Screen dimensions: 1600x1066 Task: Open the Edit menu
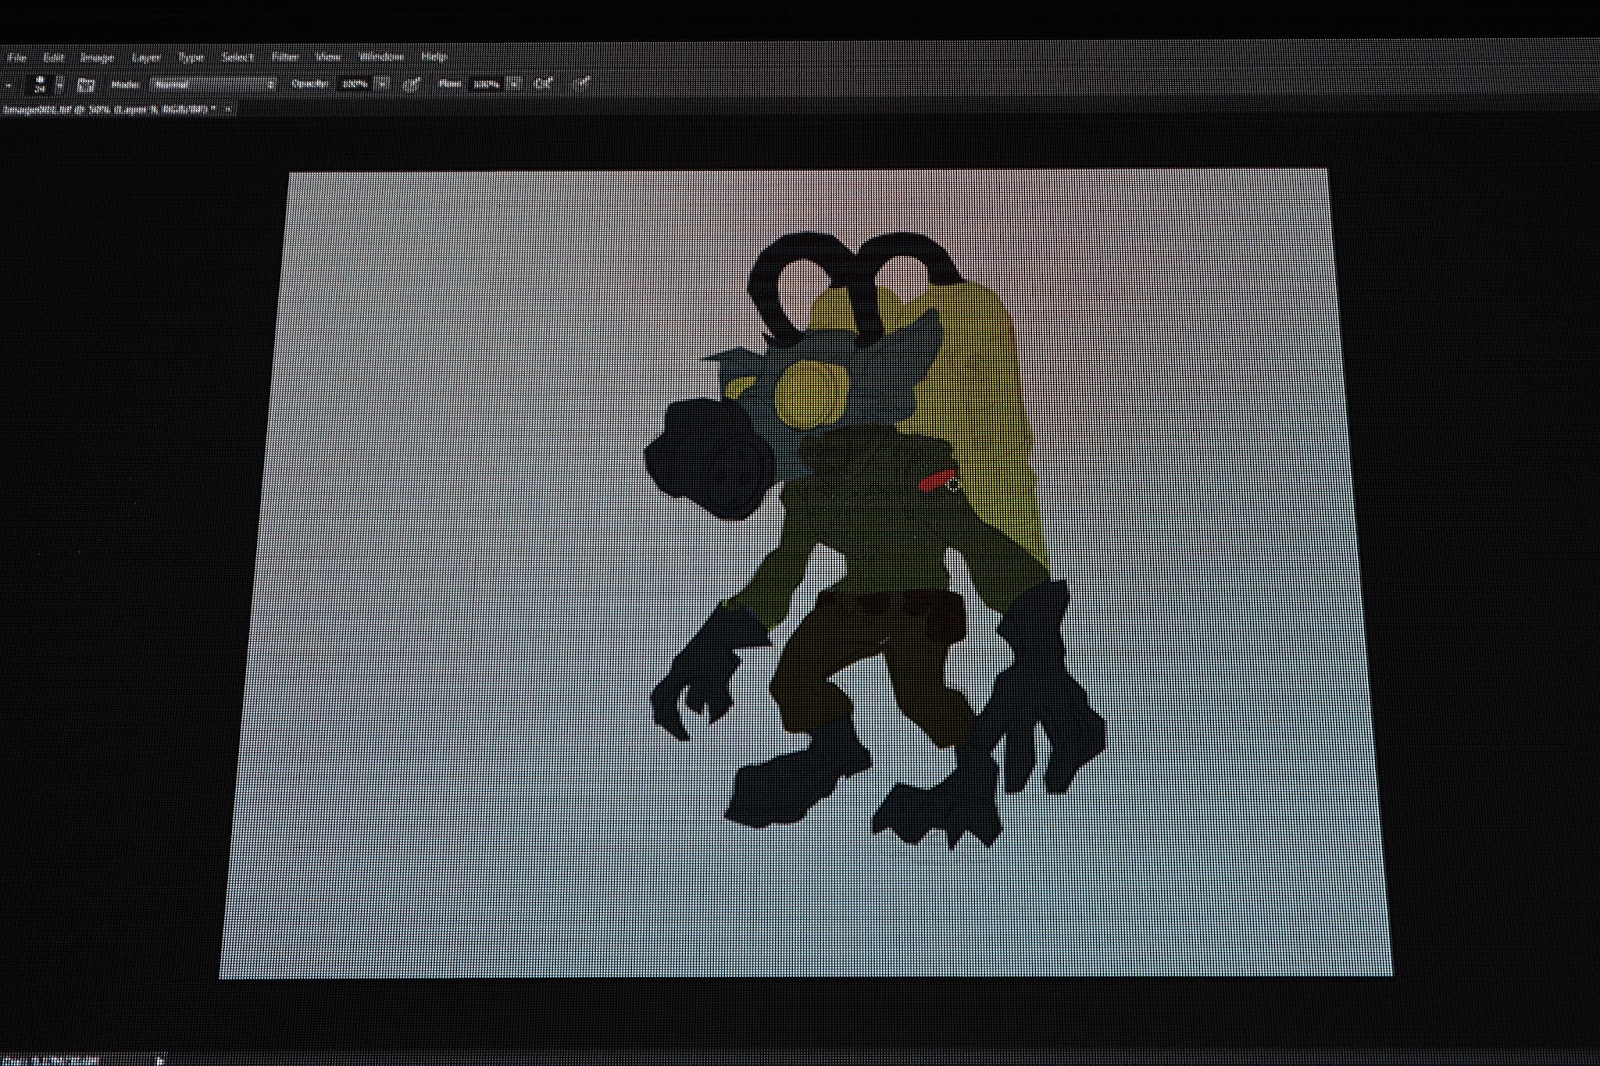[53, 57]
